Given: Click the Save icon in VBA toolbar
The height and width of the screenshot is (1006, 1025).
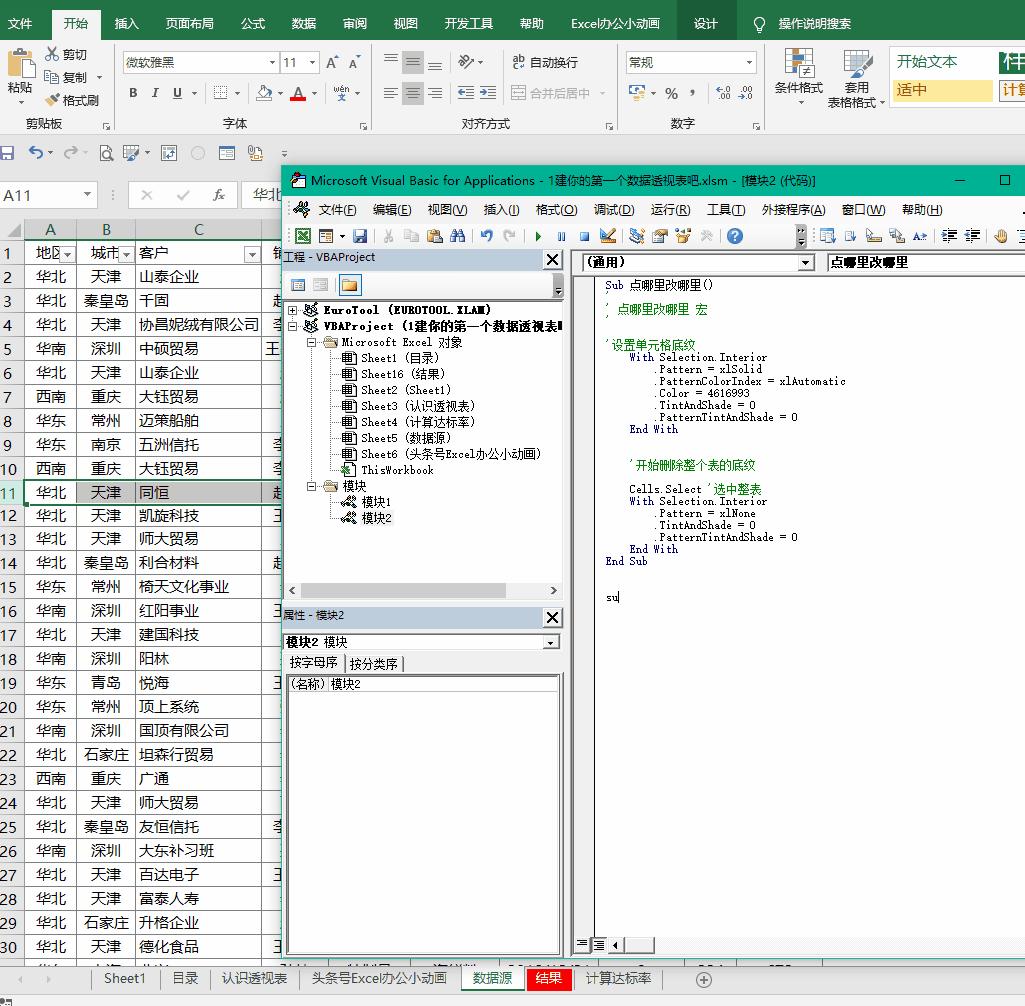Looking at the screenshot, I should click(360, 236).
